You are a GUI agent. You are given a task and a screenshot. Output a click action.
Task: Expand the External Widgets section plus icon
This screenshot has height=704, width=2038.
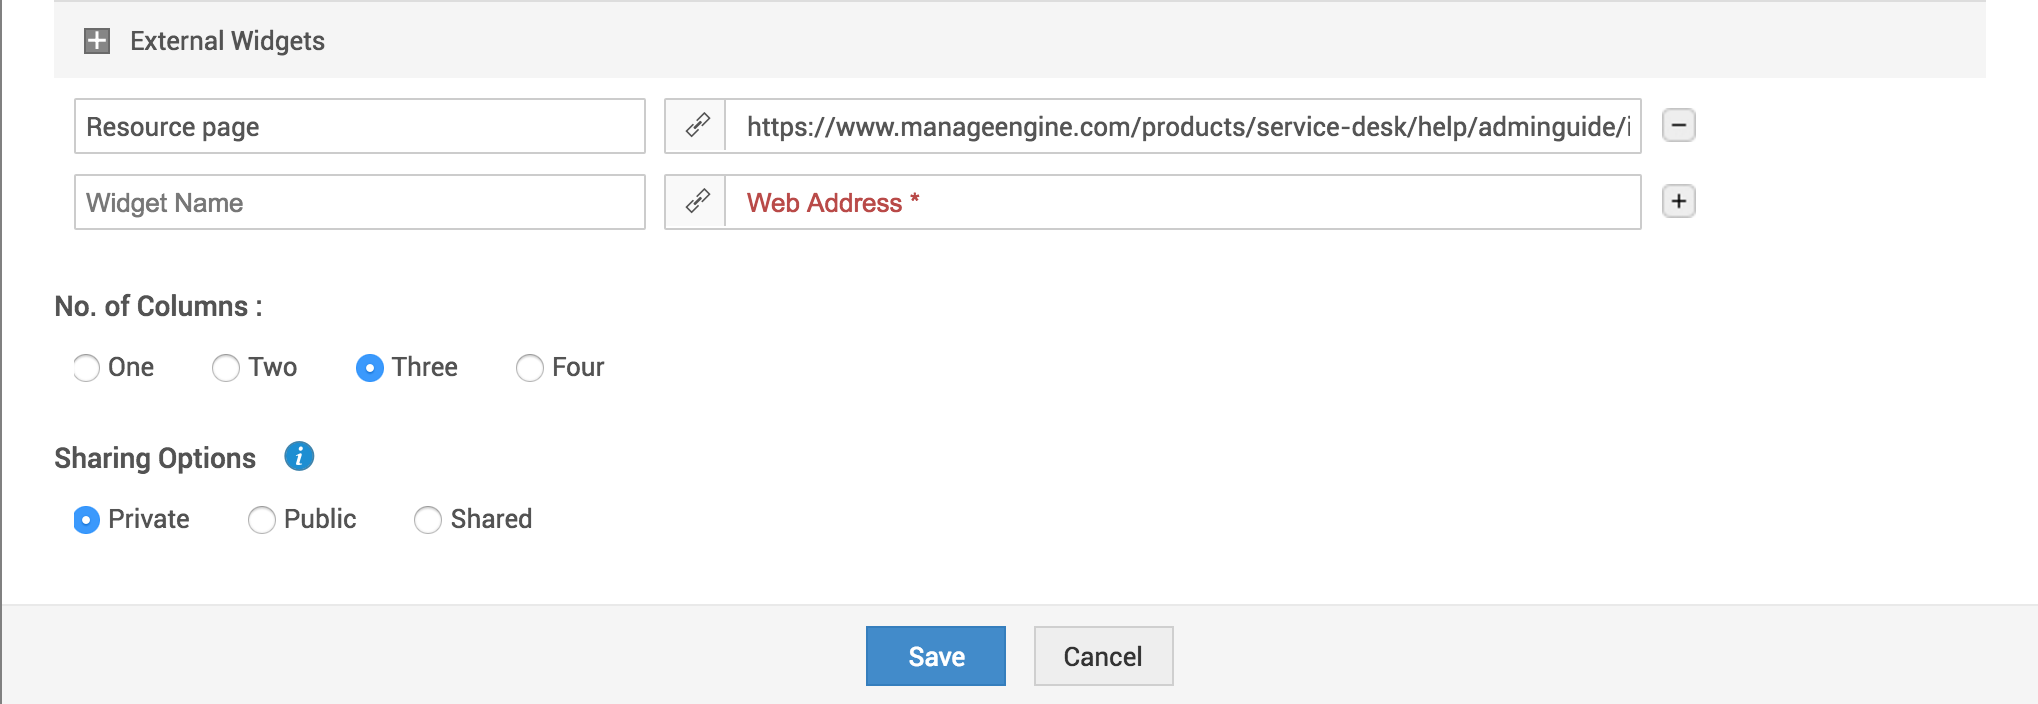tap(97, 41)
